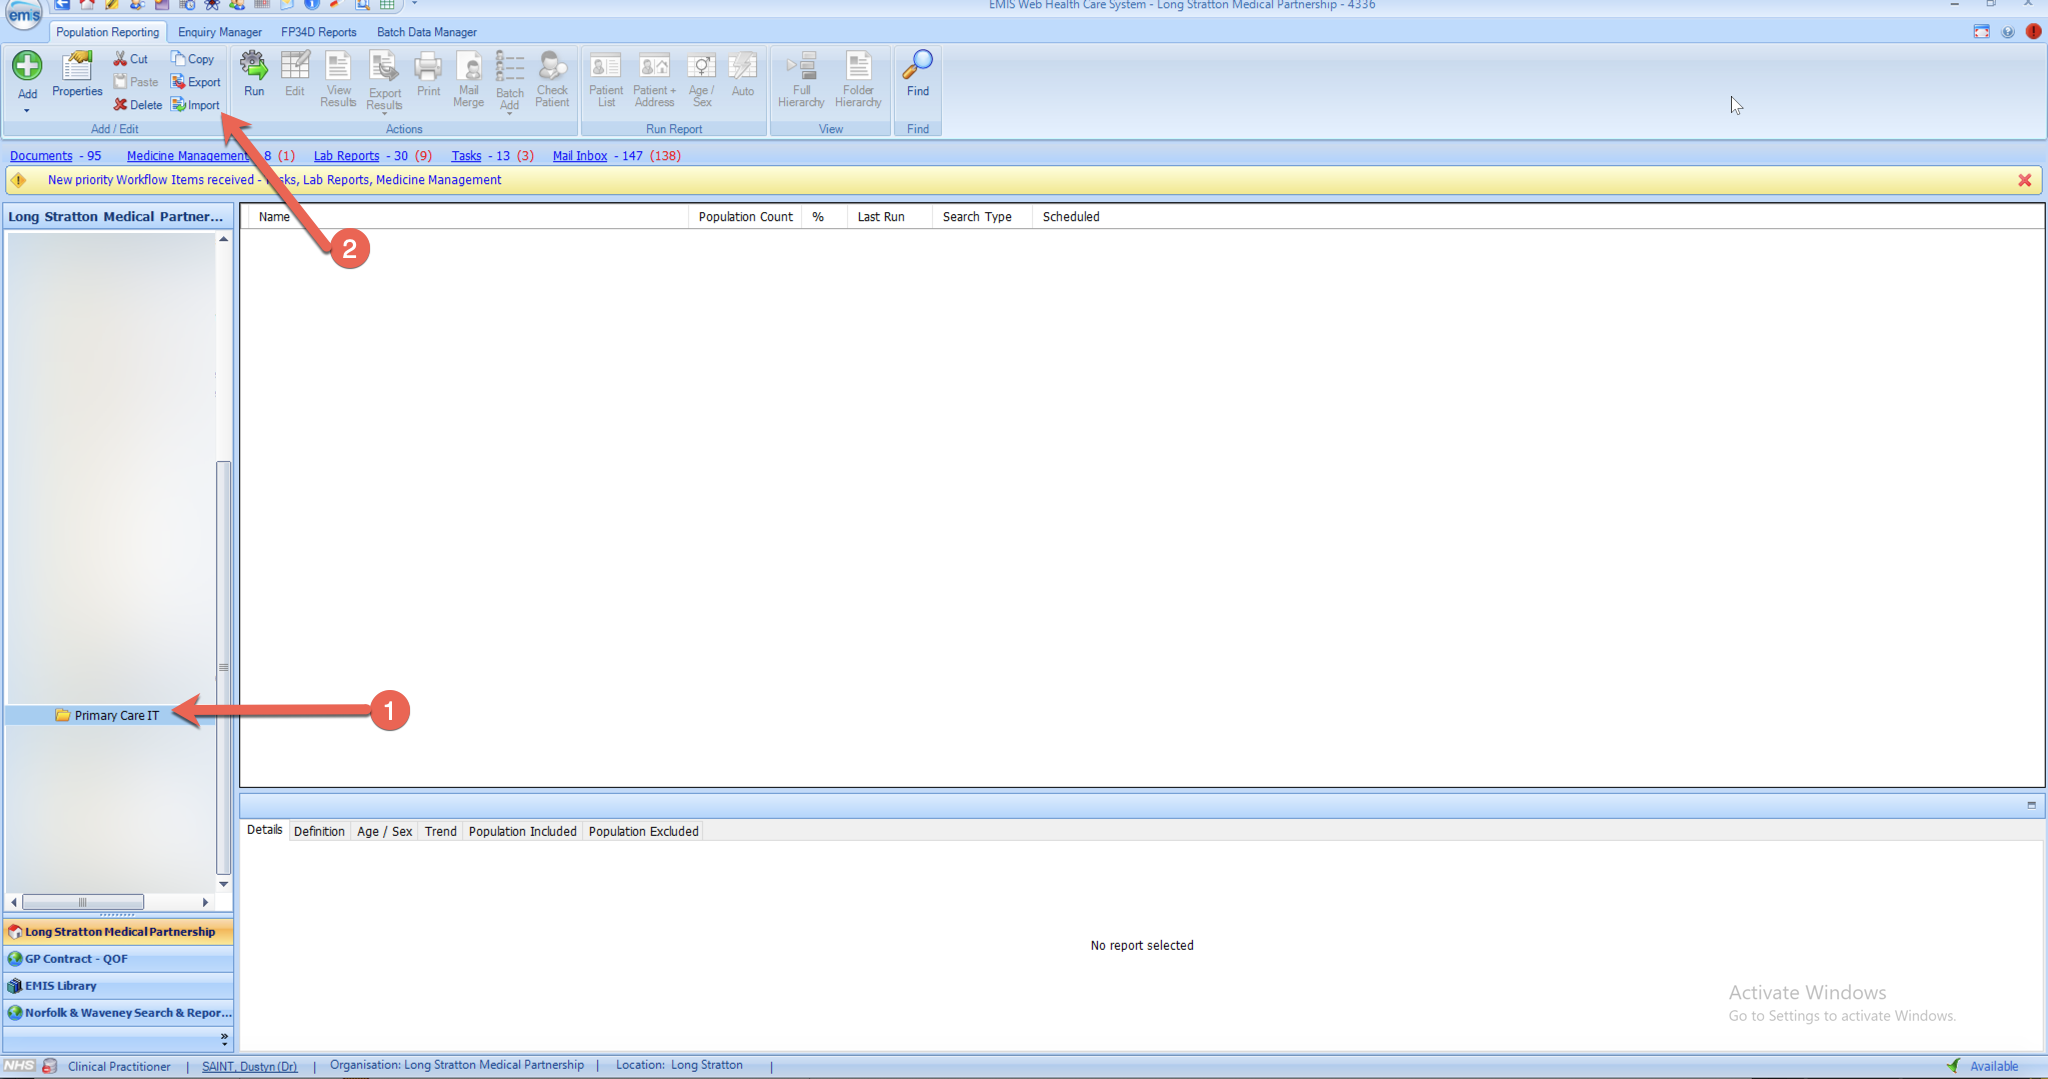Select the Details tab
This screenshot has height=1079, width=2048.
(x=265, y=830)
